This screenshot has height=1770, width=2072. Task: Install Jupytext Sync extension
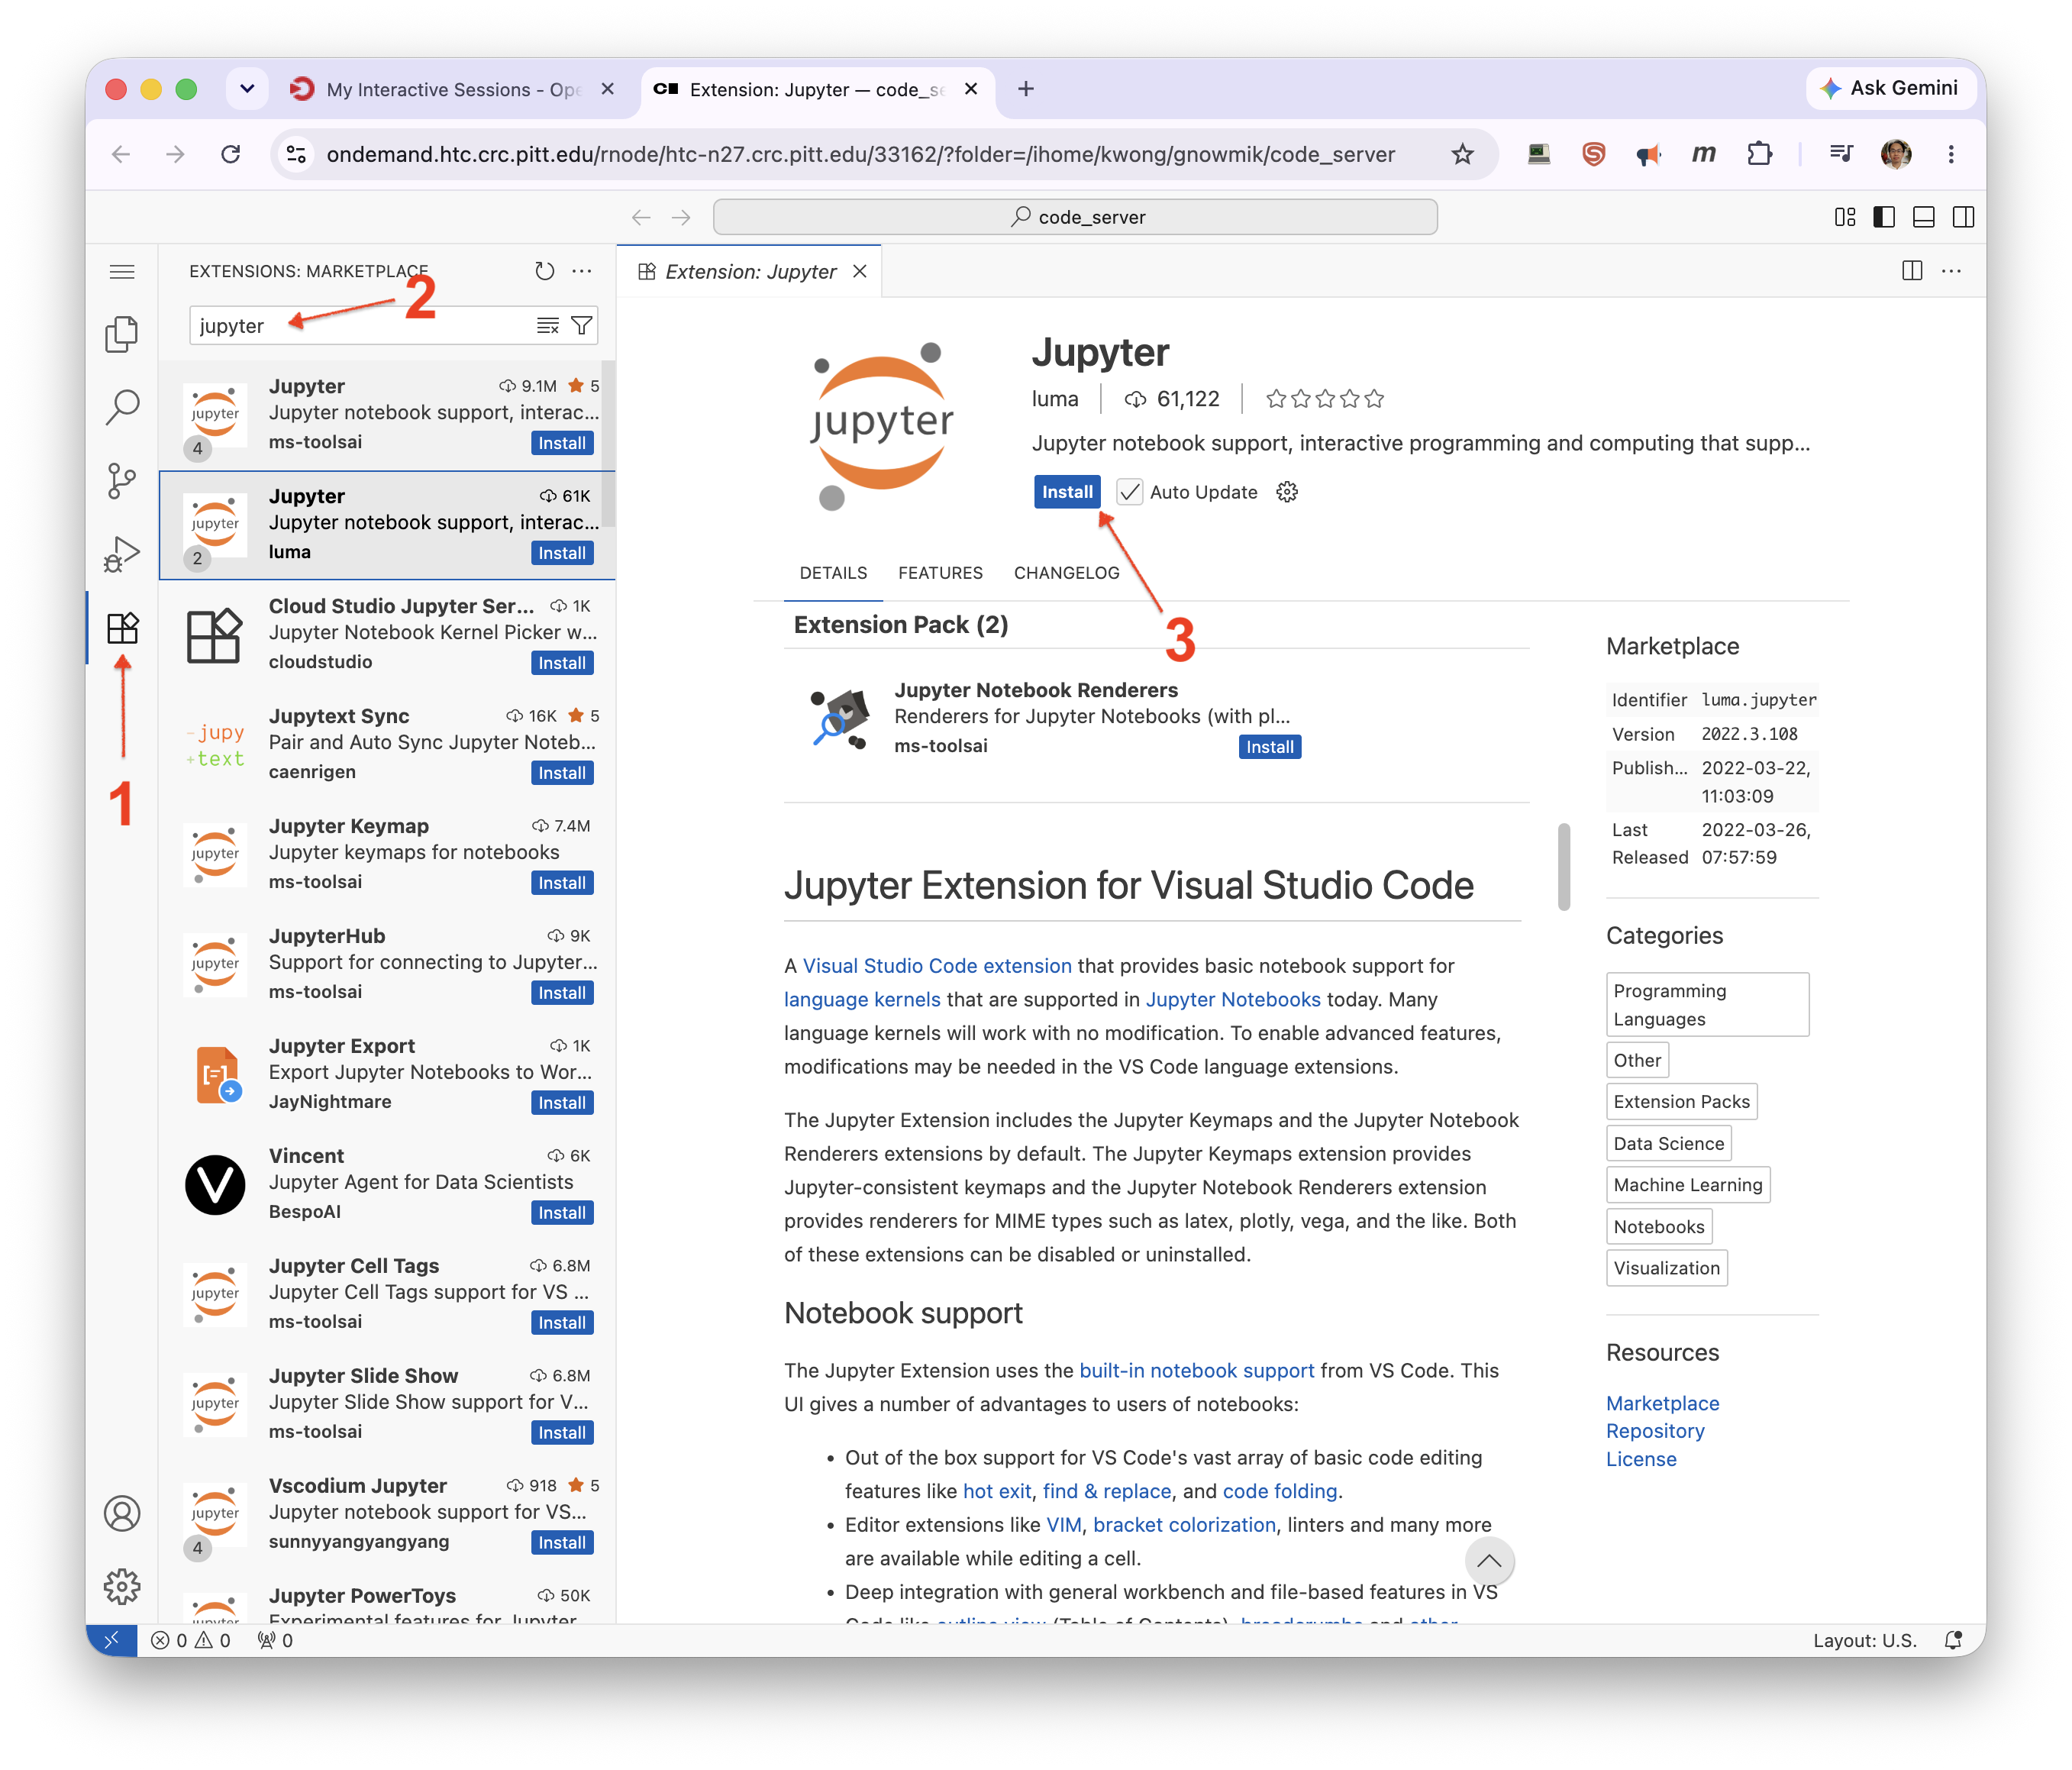(562, 773)
